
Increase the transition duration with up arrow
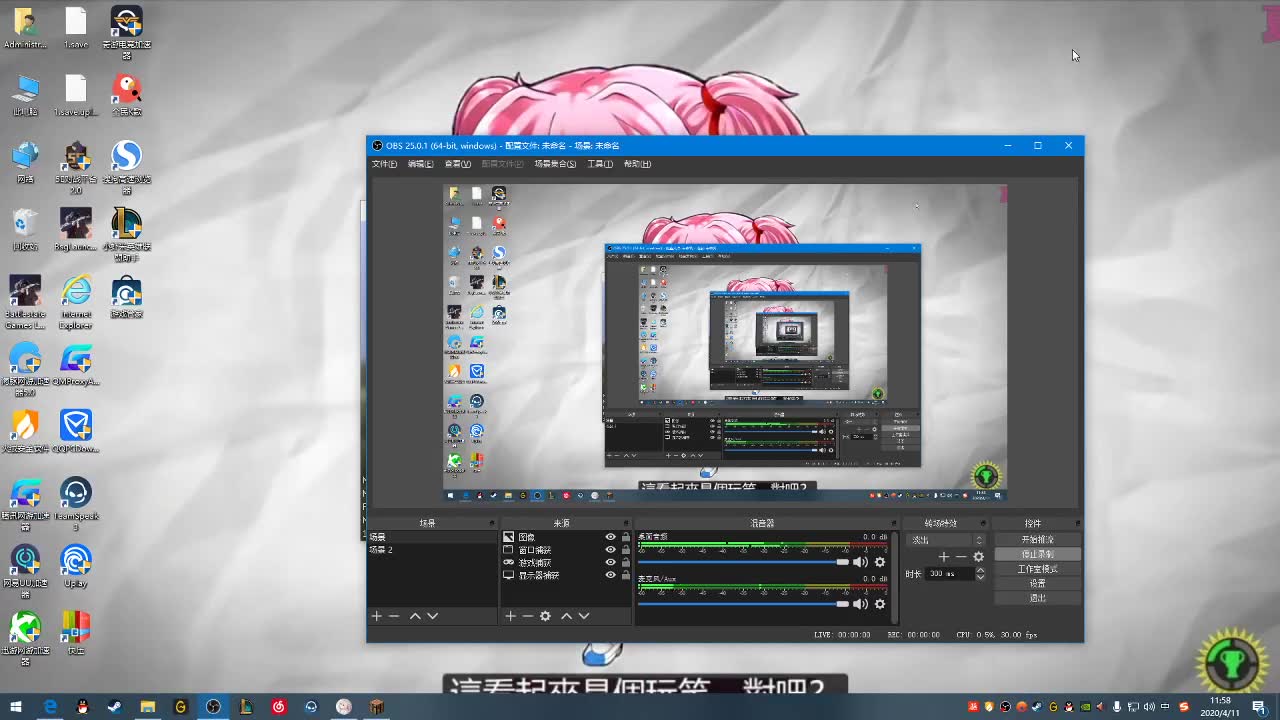(980, 570)
